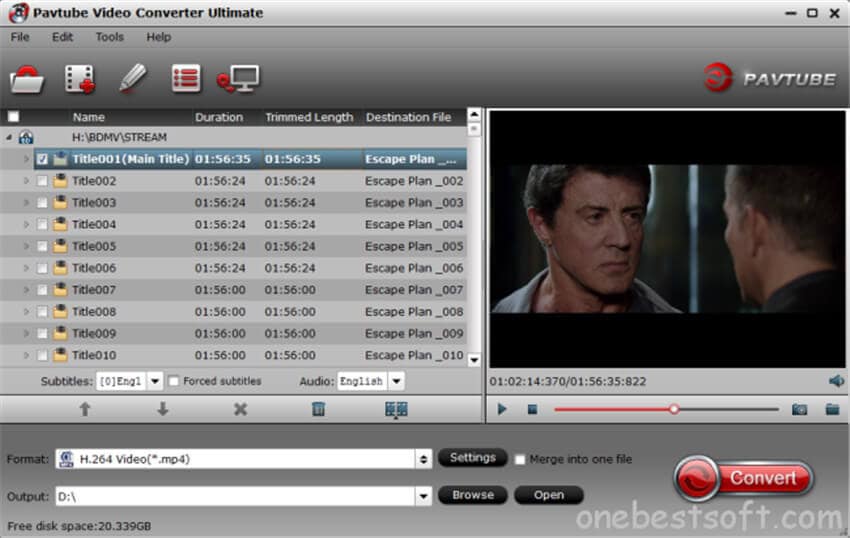Image resolution: width=850 pixels, height=538 pixels.
Task: Click the played red part of seek bar
Action: point(611,409)
